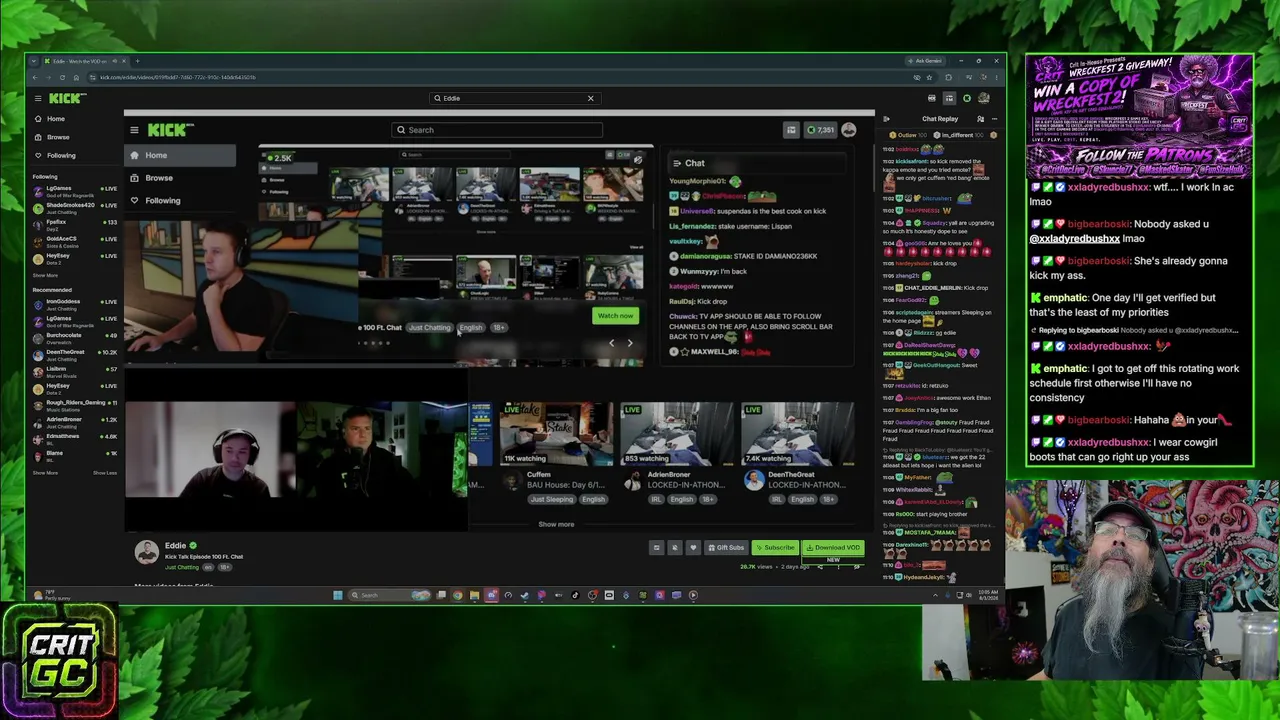
Task: Go back using the browser back arrow
Action: (x=35, y=77)
